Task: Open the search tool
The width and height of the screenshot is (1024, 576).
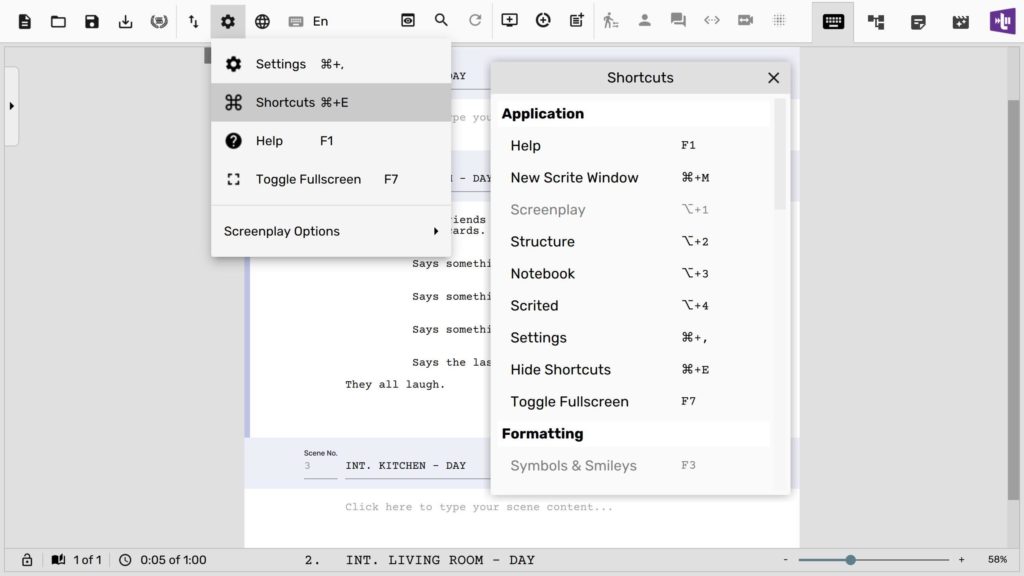Action: click(441, 20)
